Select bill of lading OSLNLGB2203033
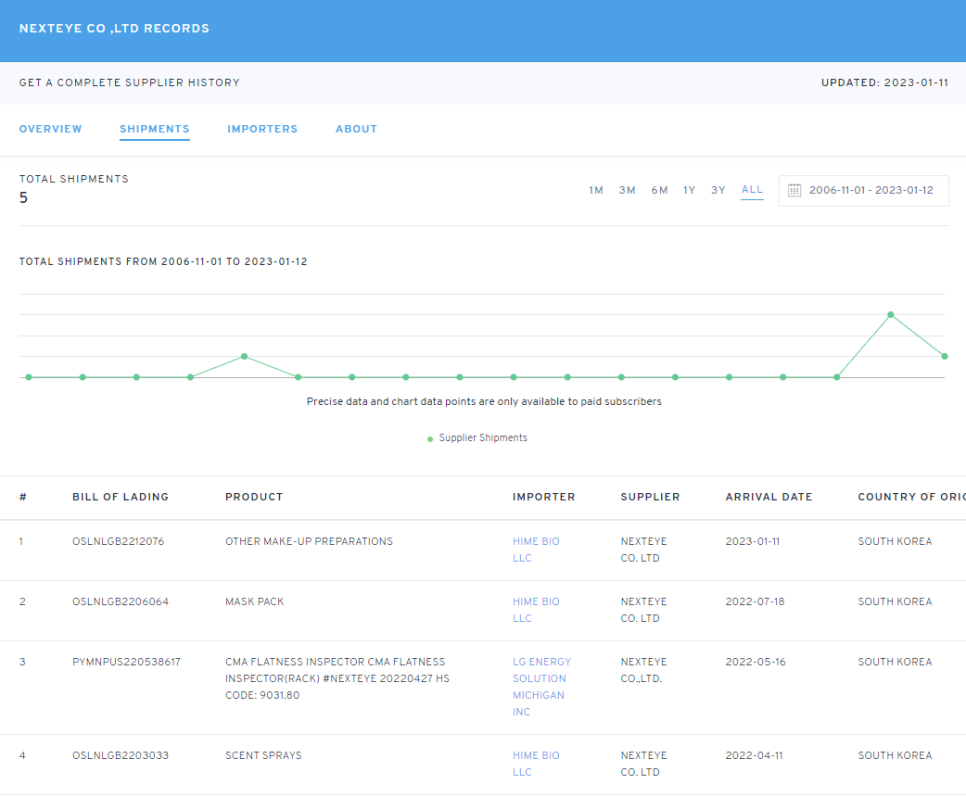This screenshot has width=966, height=797. 121,756
